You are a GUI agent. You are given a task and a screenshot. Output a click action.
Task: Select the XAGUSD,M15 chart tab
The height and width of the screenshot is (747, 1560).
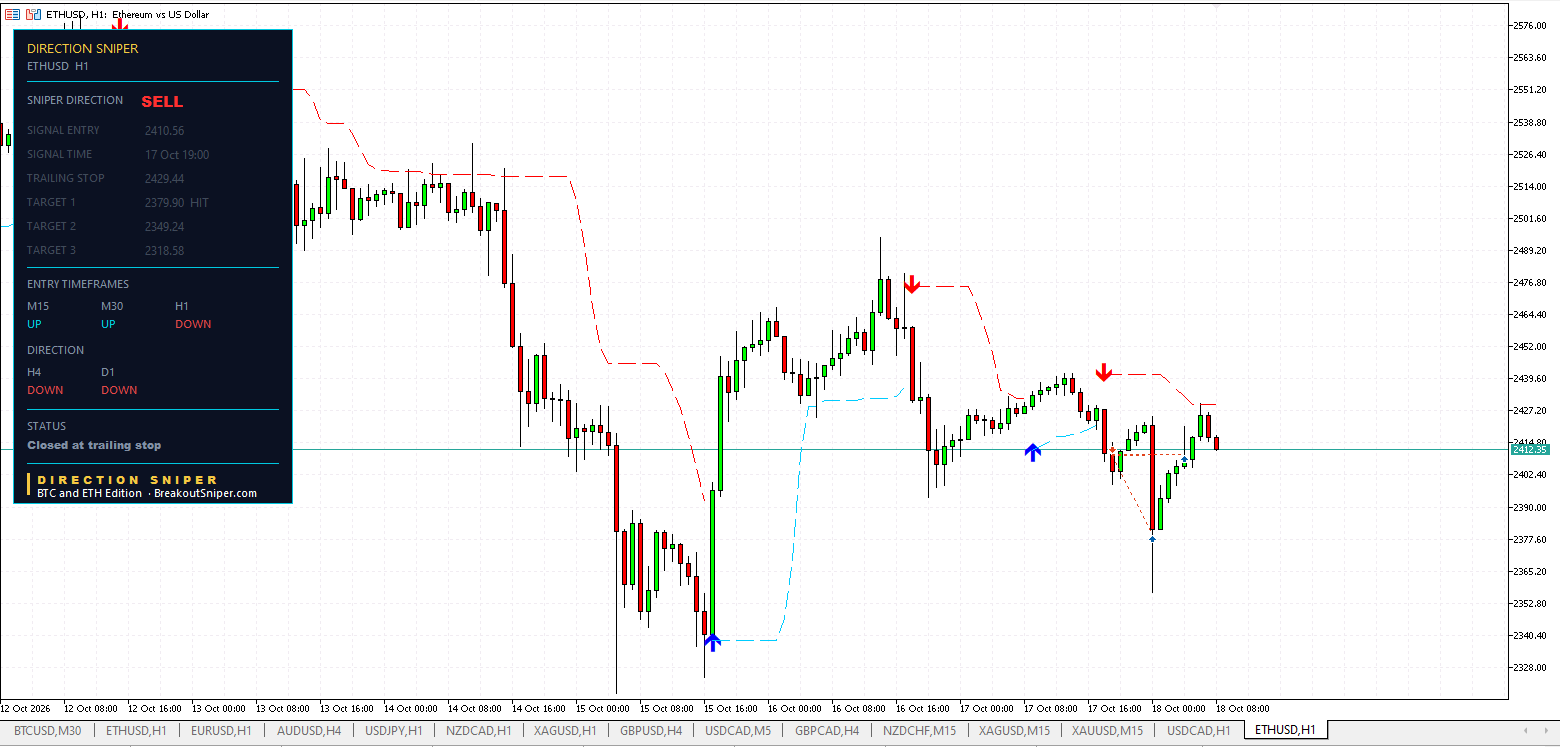(x=1014, y=731)
